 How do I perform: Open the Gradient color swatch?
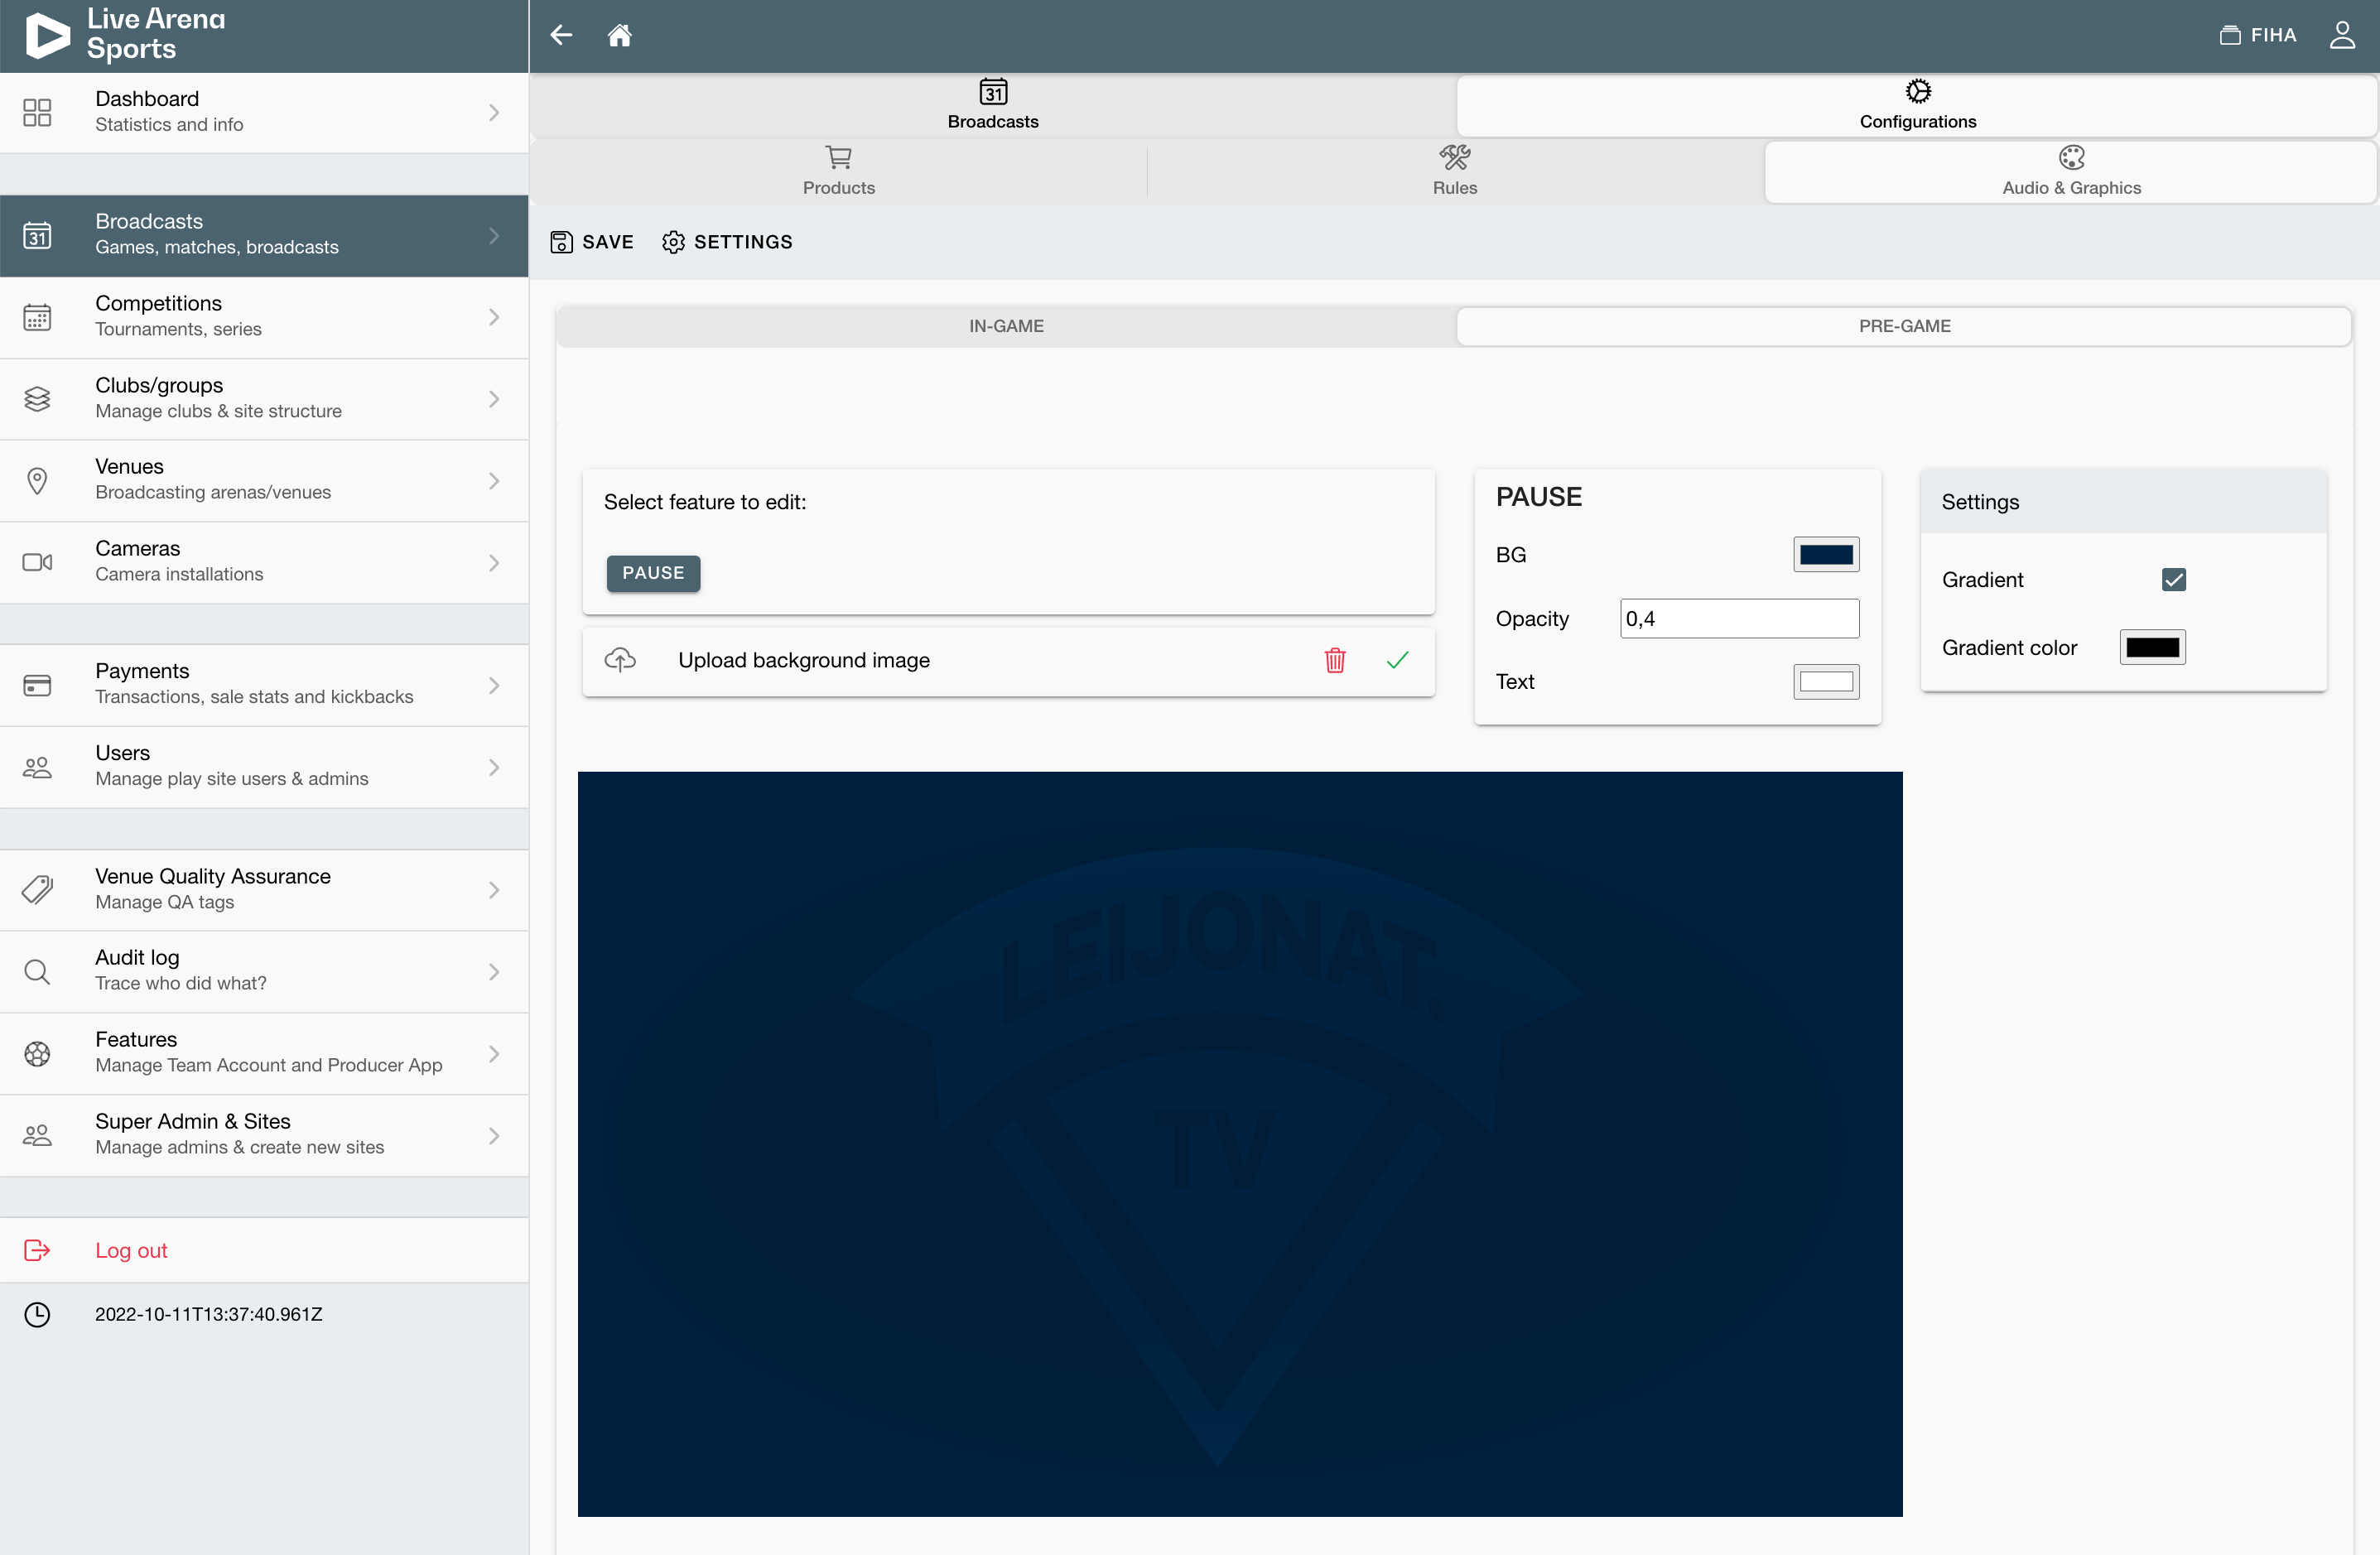[2152, 647]
